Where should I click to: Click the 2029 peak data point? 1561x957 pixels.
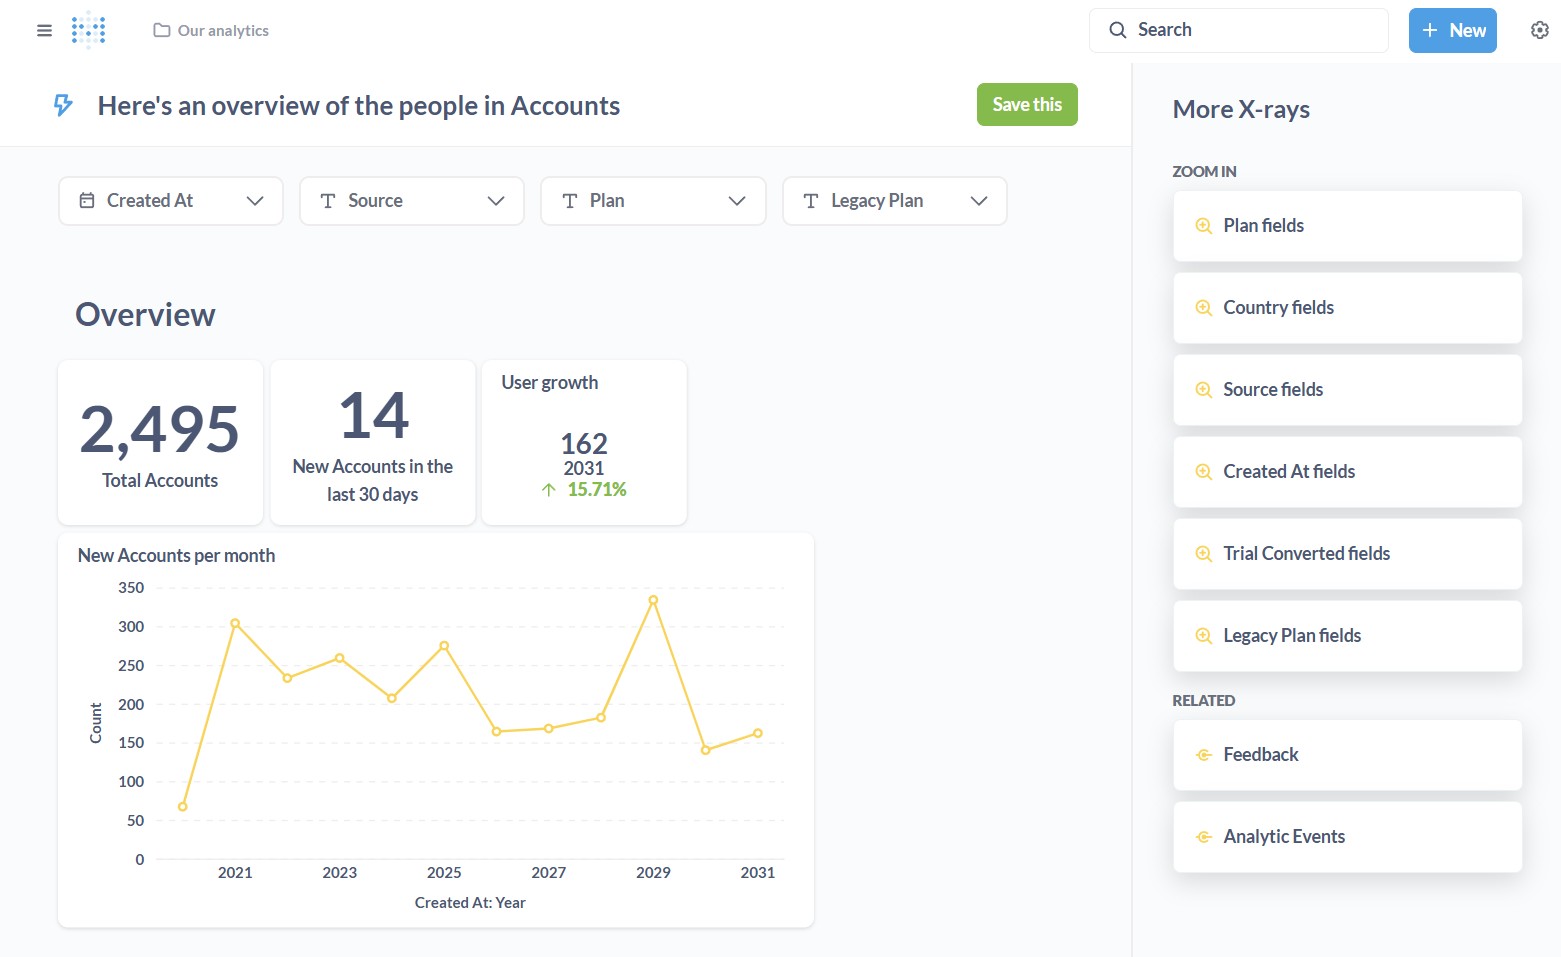[x=653, y=600]
